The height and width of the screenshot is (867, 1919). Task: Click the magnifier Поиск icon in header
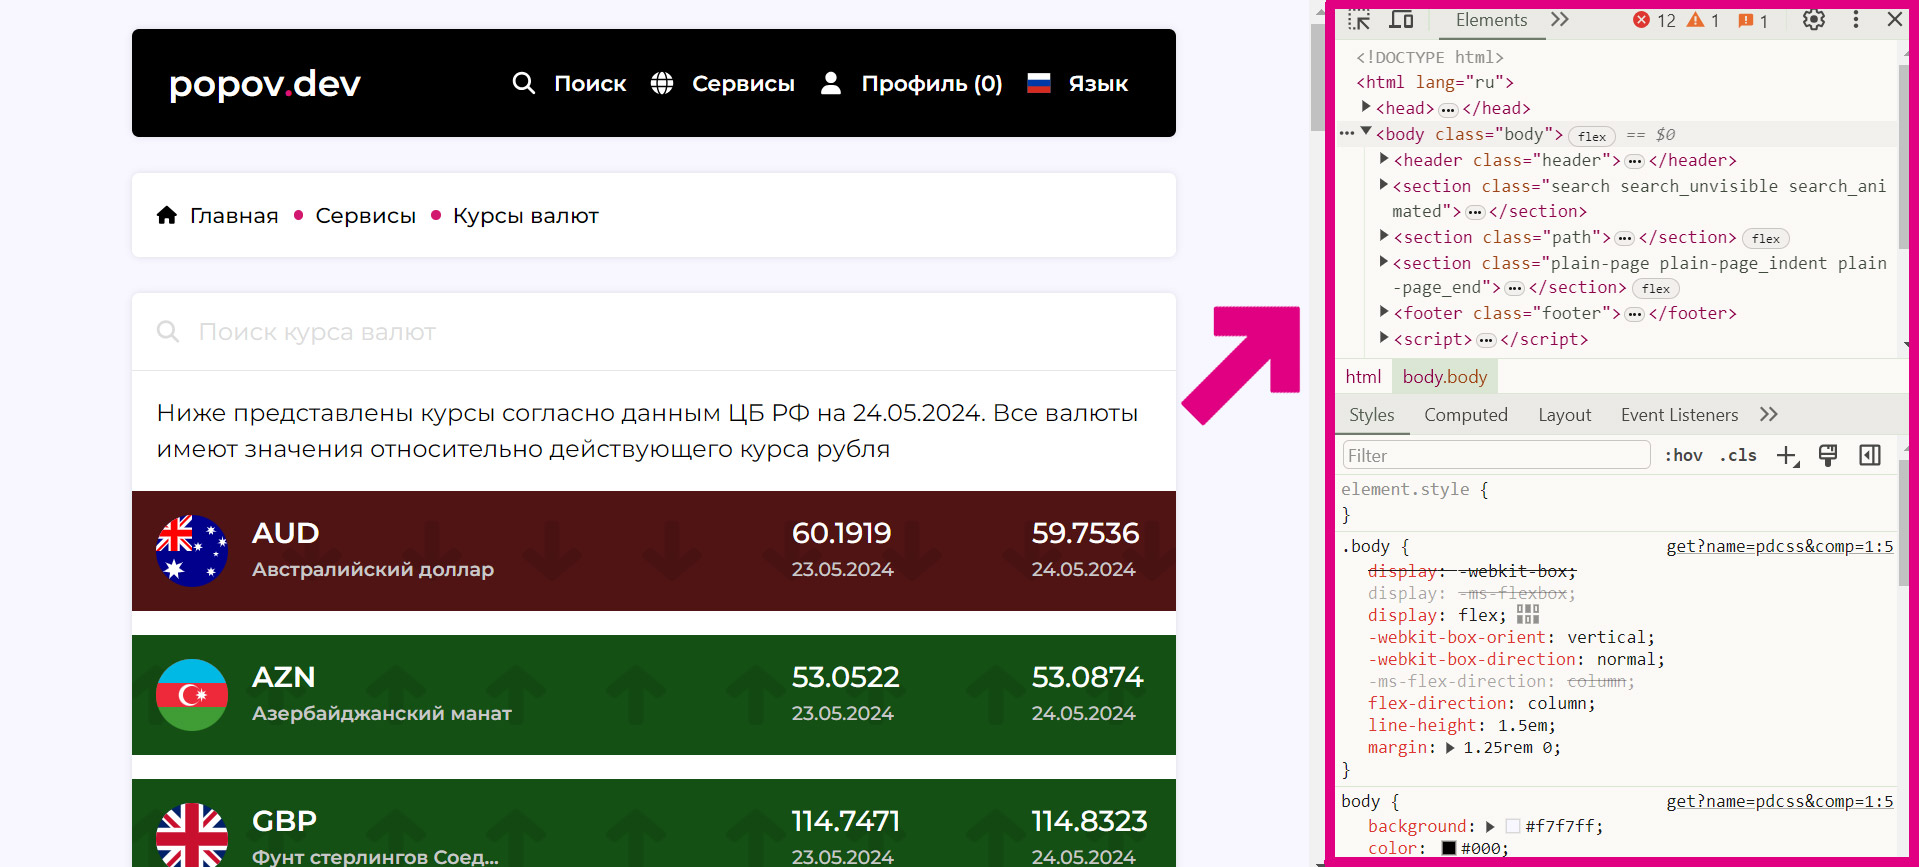click(524, 83)
